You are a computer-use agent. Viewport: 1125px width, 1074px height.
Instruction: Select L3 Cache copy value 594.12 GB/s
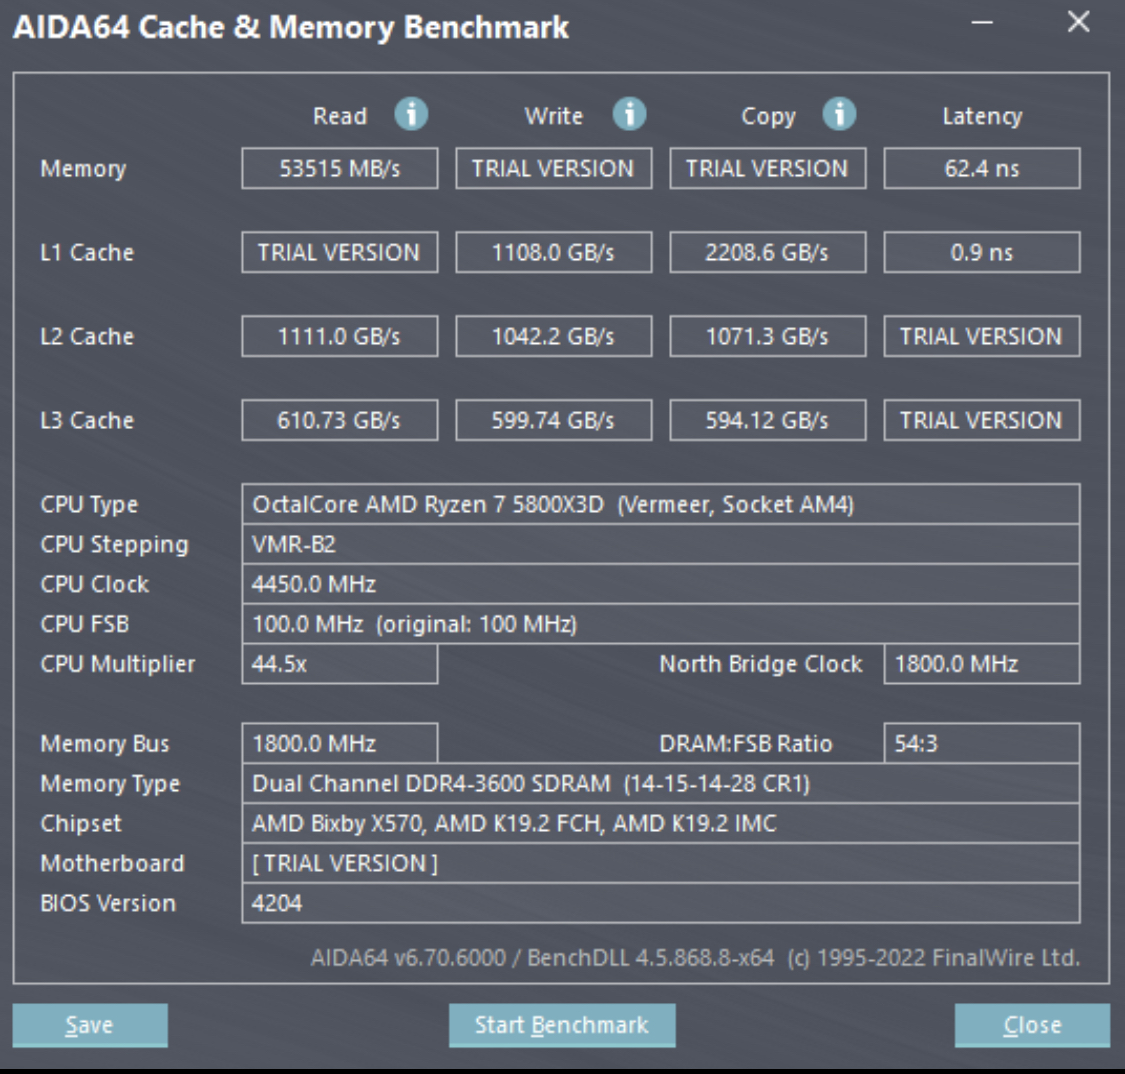[768, 420]
